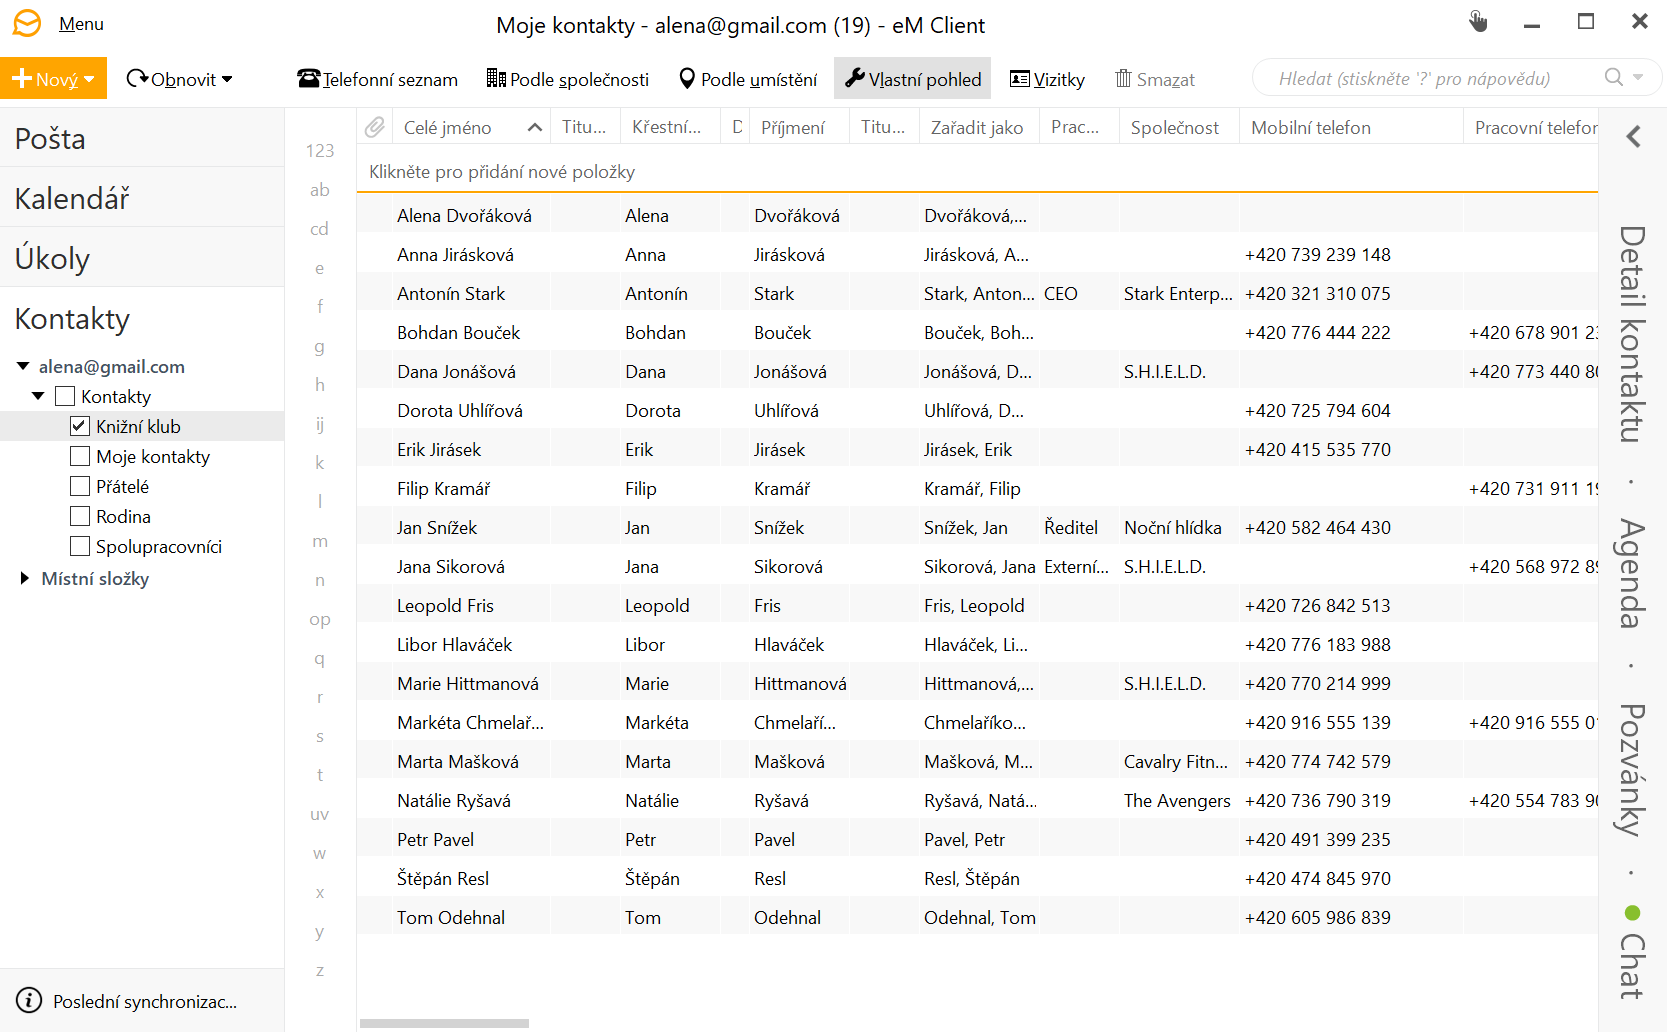Jump to letter m in index
1667x1032 pixels.
(x=320, y=541)
